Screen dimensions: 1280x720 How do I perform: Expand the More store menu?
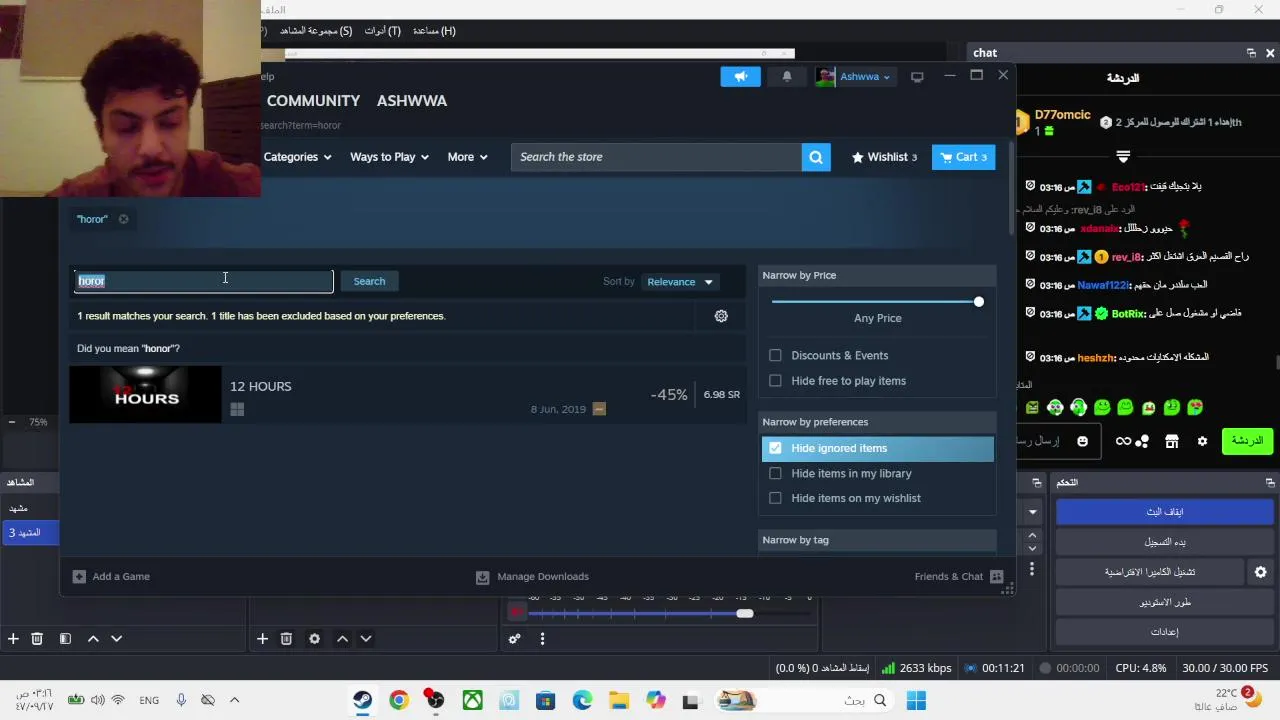[x=467, y=157]
